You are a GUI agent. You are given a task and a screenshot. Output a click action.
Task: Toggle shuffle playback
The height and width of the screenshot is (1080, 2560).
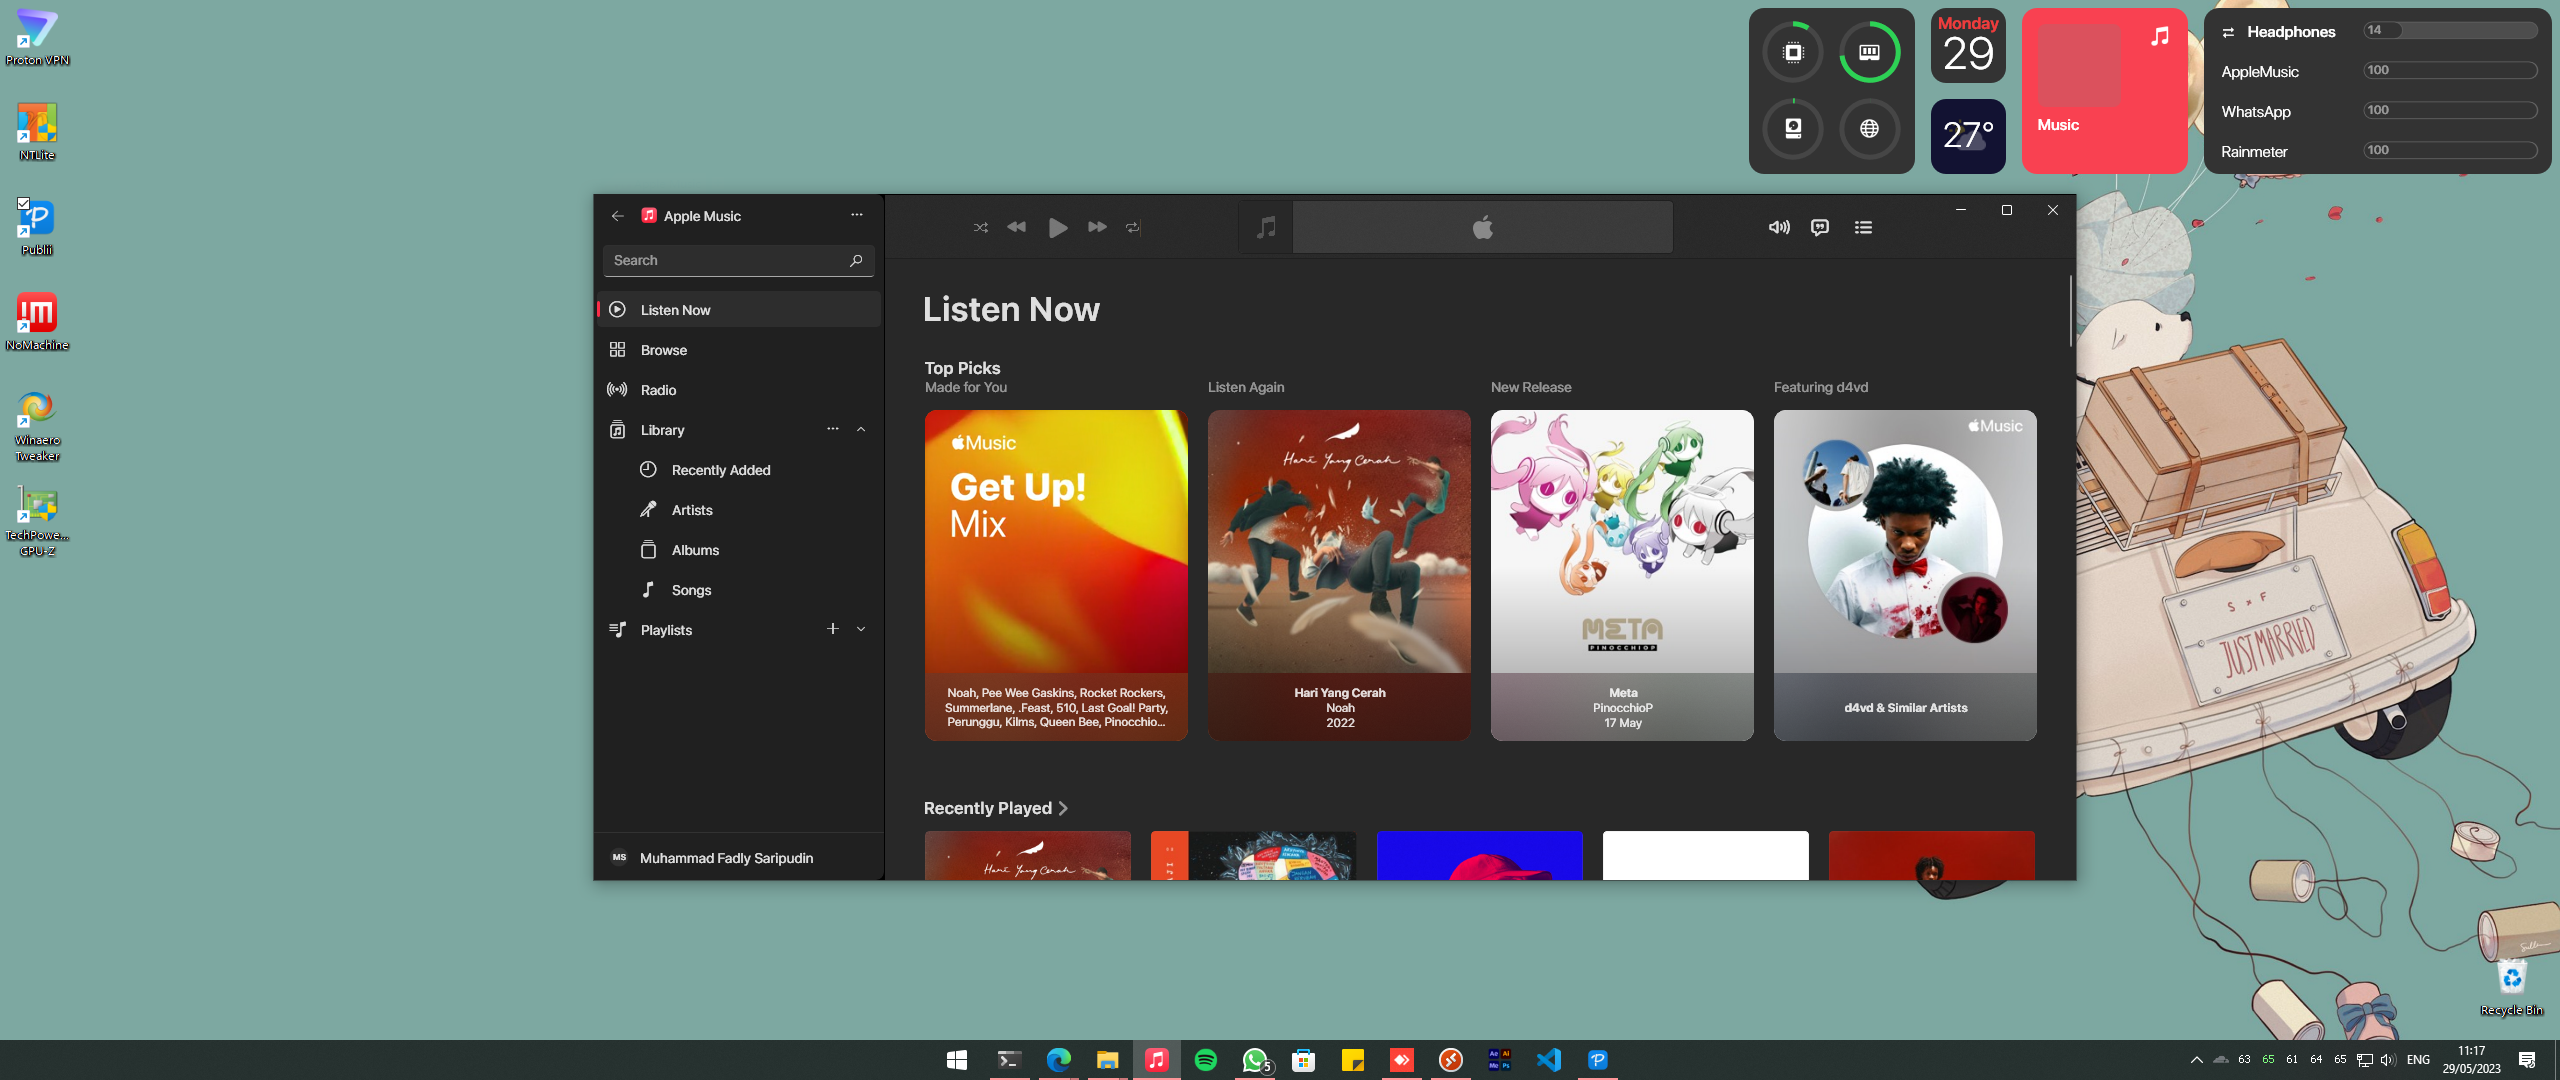click(x=980, y=228)
